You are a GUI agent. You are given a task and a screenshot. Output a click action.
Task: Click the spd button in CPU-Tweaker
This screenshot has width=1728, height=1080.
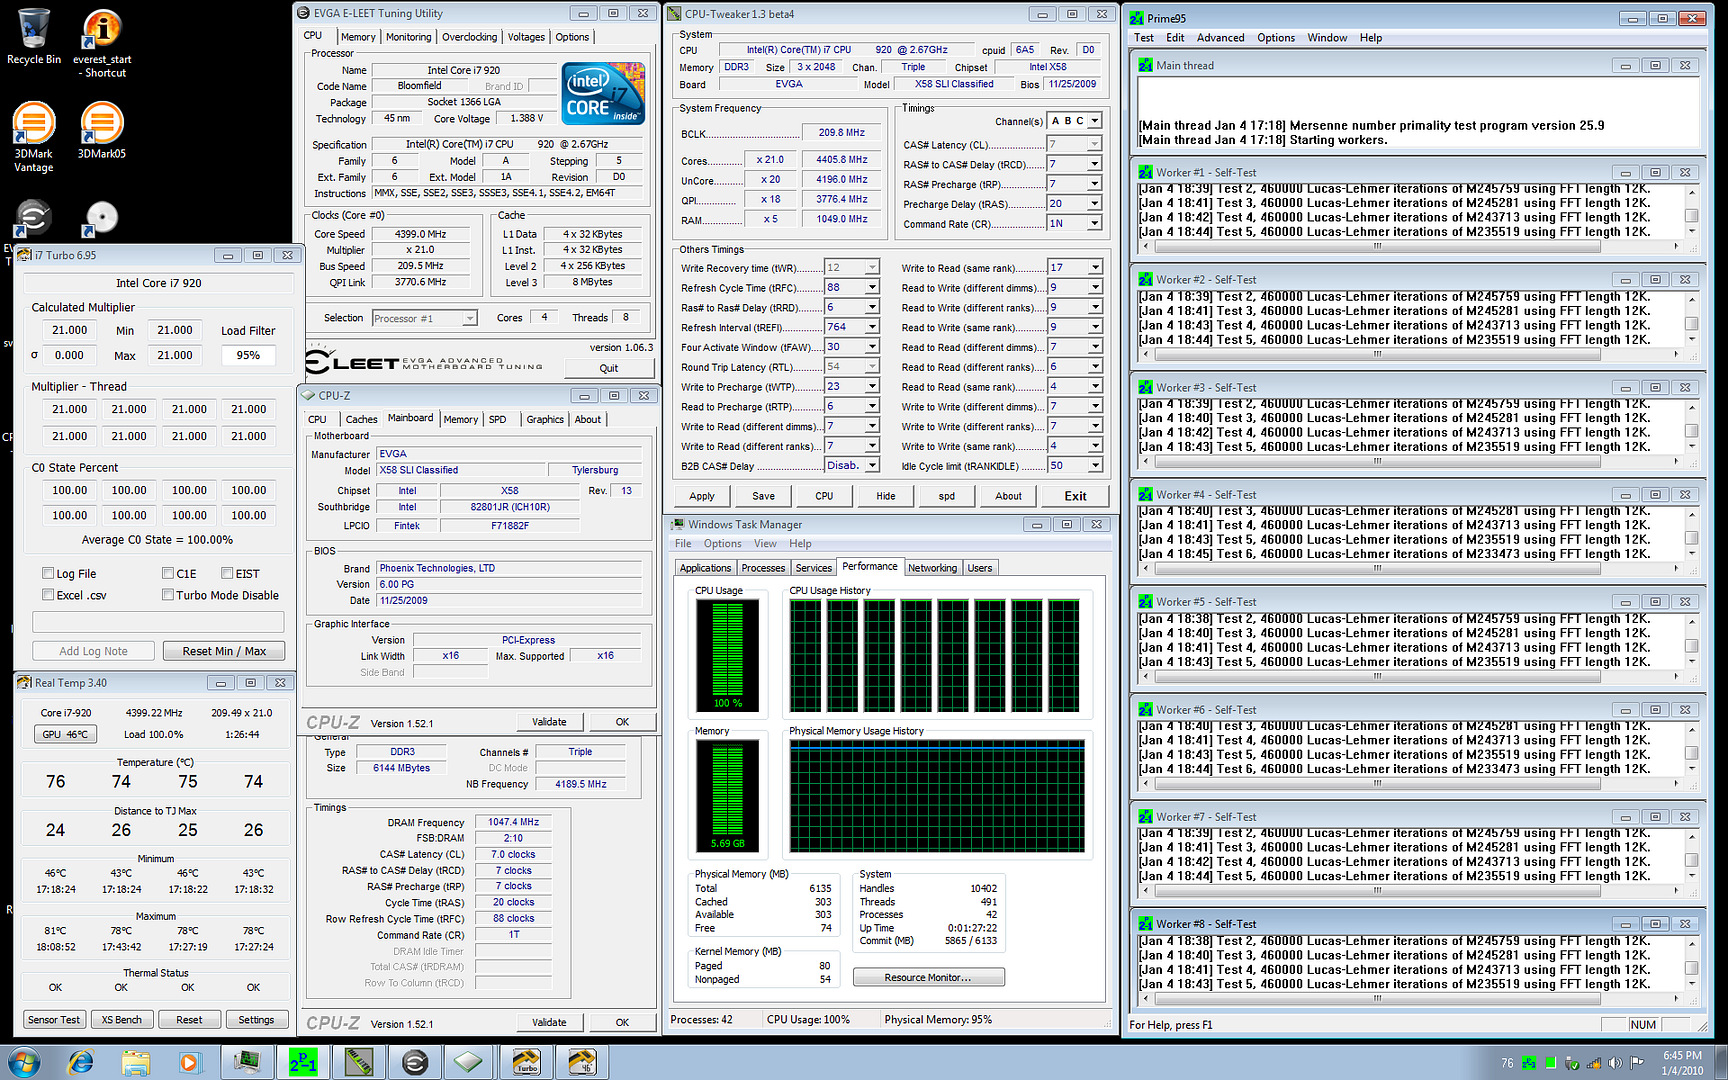[x=946, y=496]
